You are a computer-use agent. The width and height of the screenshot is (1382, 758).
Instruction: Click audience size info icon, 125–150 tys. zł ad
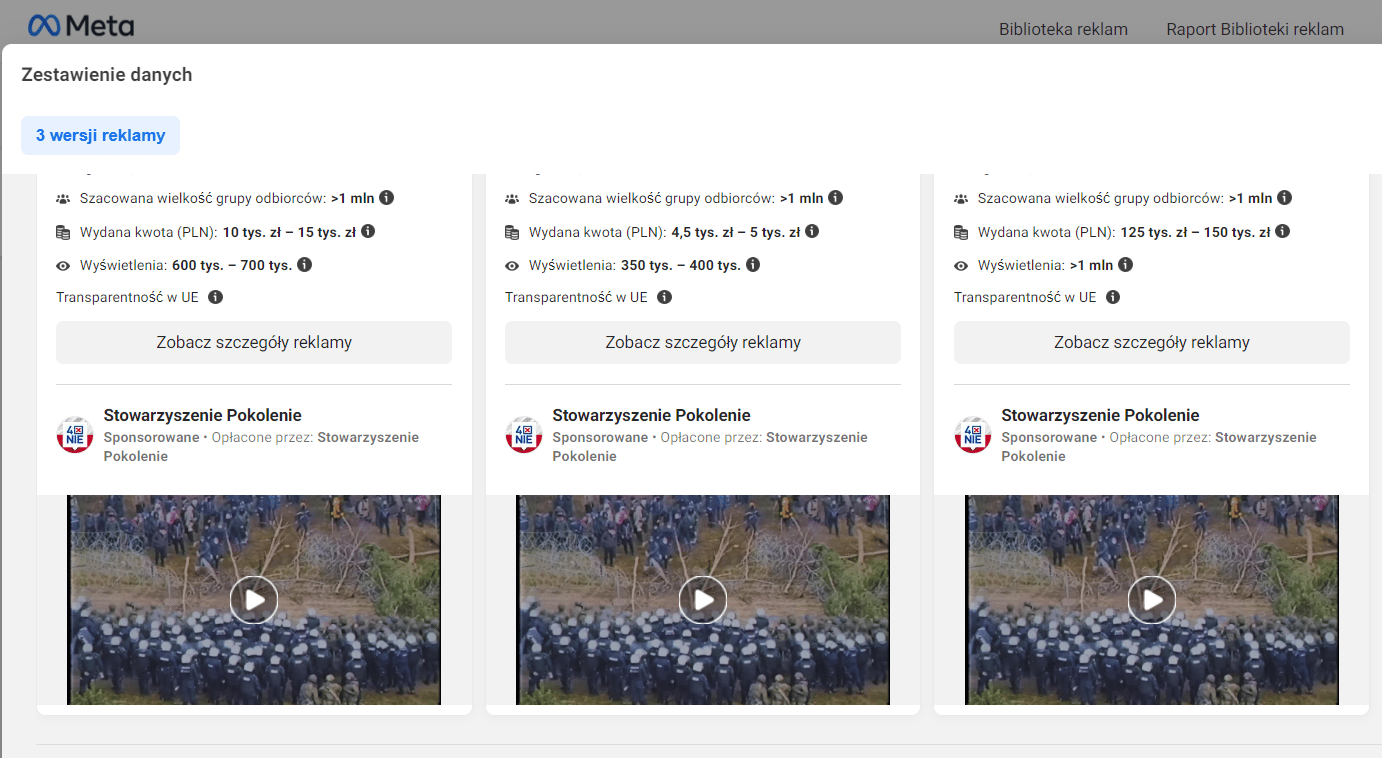pyautogui.click(x=1284, y=198)
